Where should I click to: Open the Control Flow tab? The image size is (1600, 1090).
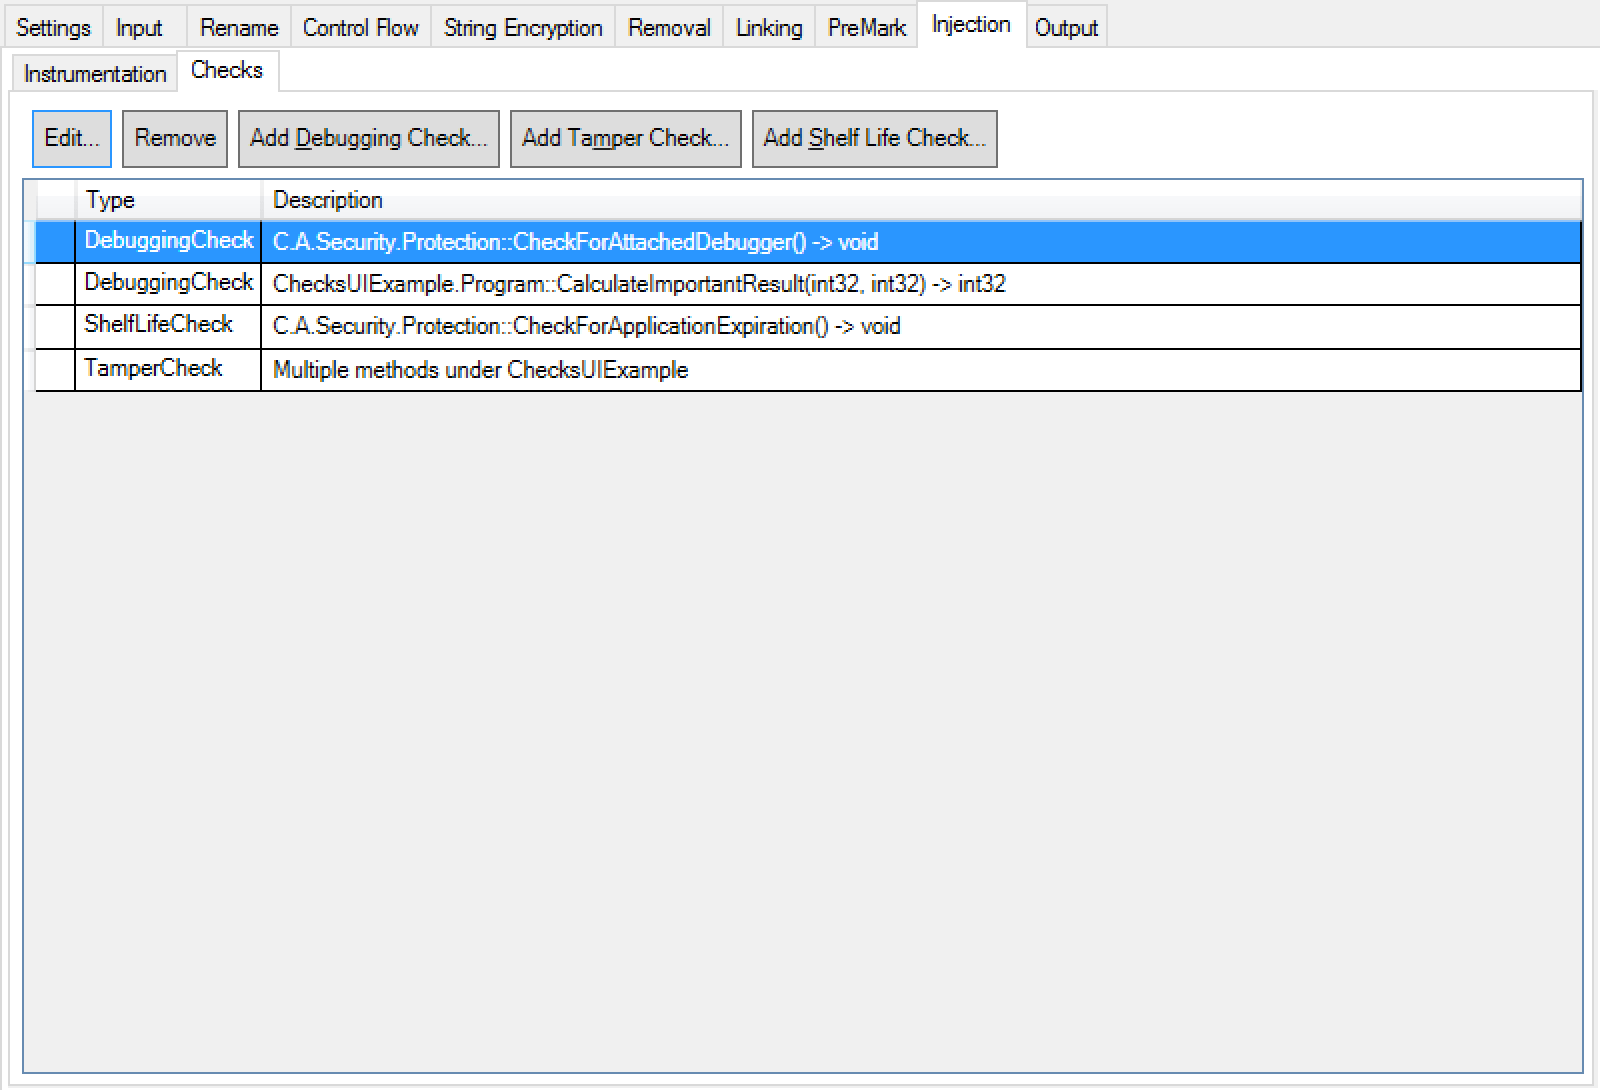[360, 27]
